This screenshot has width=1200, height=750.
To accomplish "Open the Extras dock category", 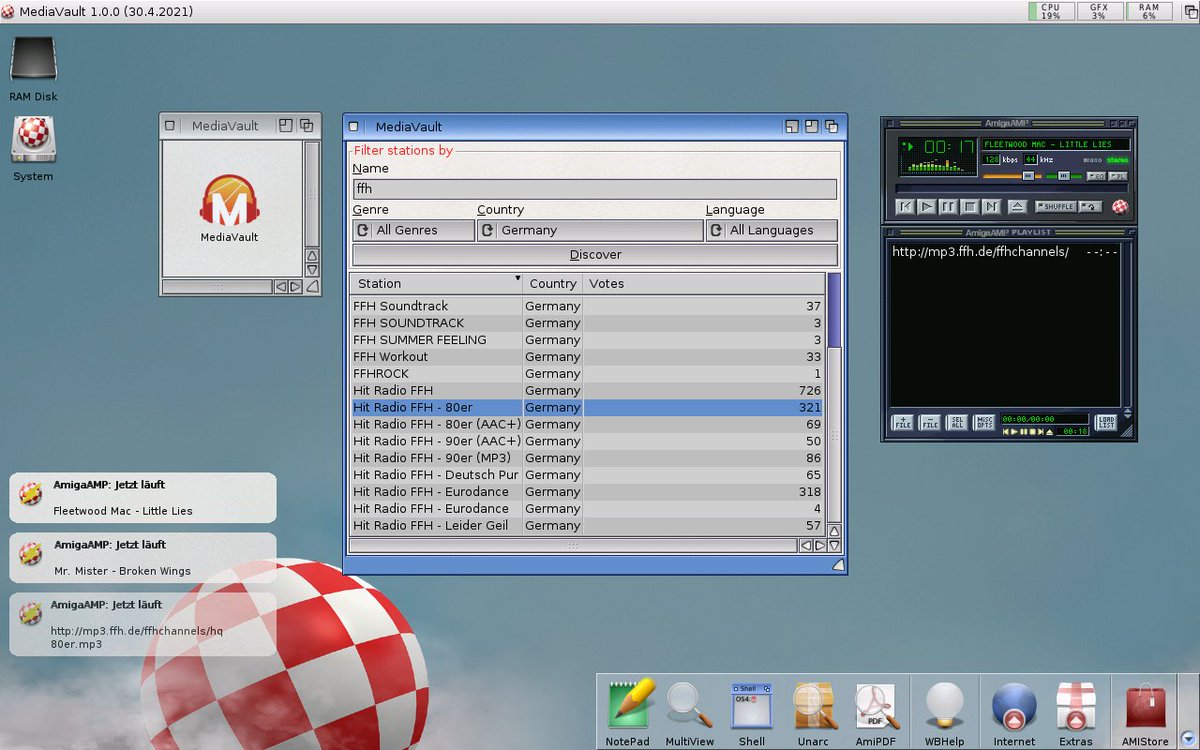I will point(1076,713).
